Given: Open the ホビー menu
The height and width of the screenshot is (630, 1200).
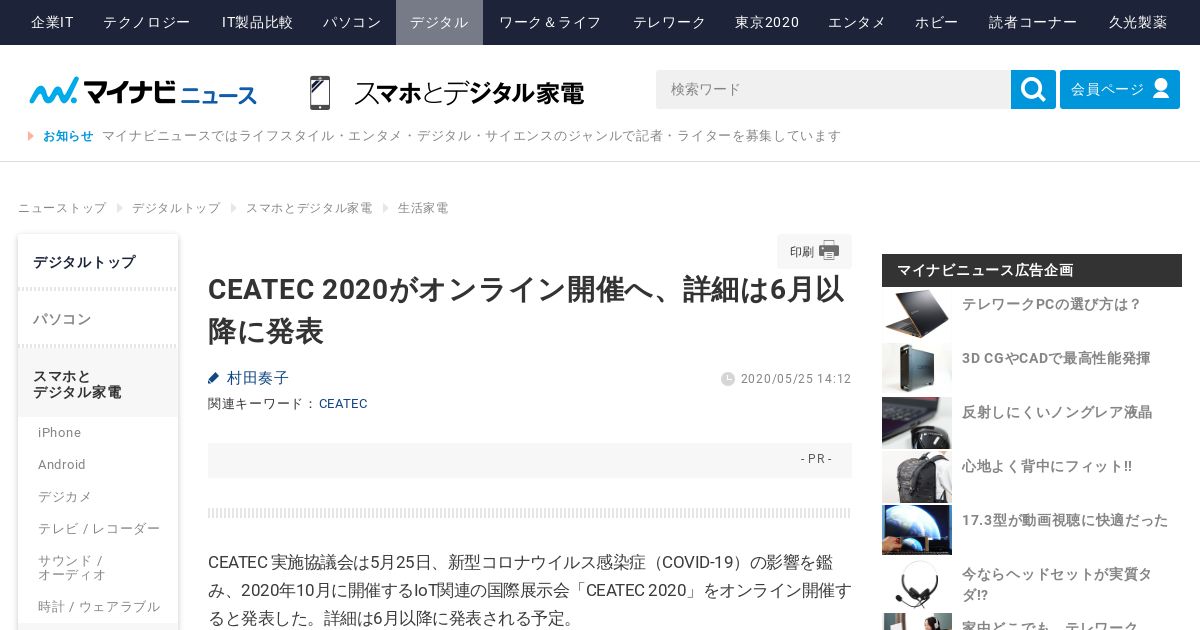Looking at the screenshot, I should point(936,22).
